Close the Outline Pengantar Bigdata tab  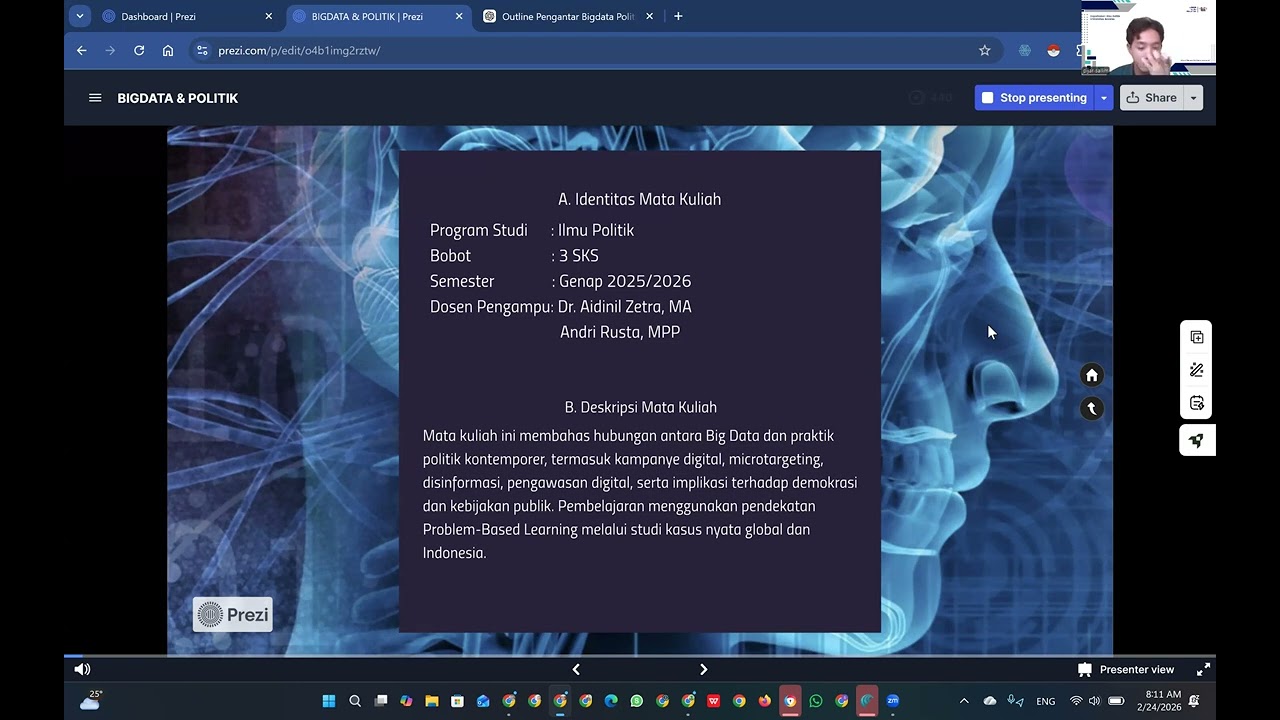649,16
